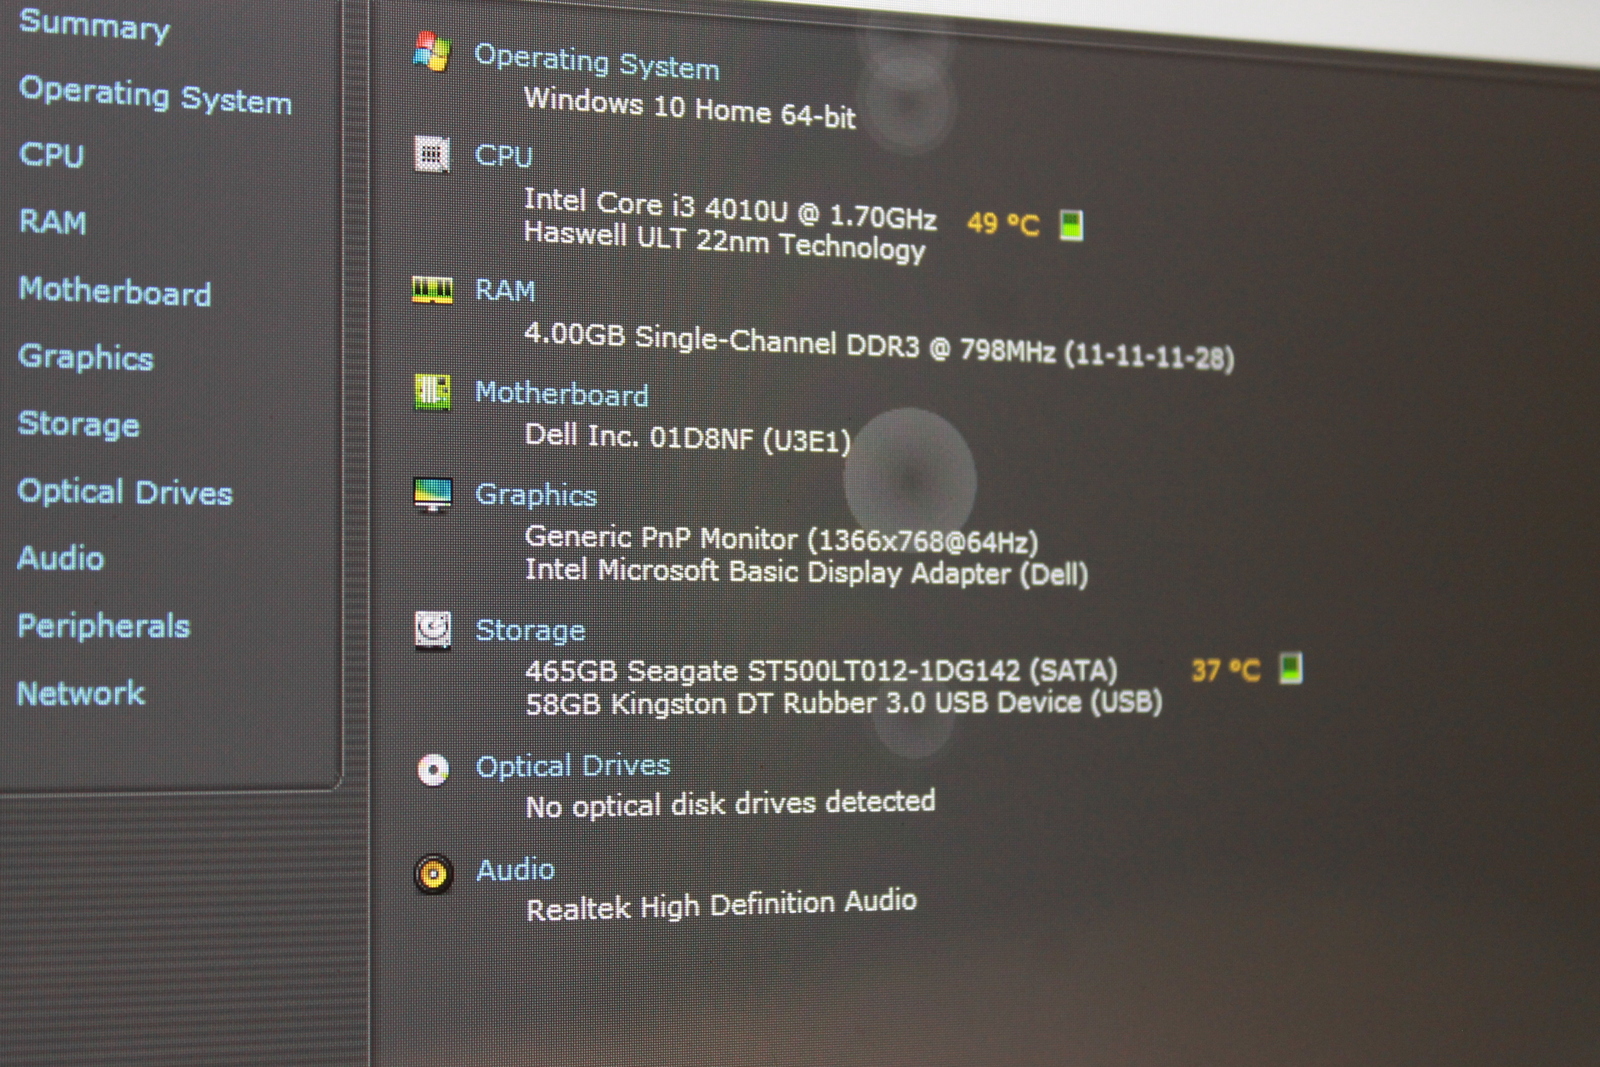Click the Graphics monitor icon
Image resolution: width=1600 pixels, height=1067 pixels.
point(433,494)
